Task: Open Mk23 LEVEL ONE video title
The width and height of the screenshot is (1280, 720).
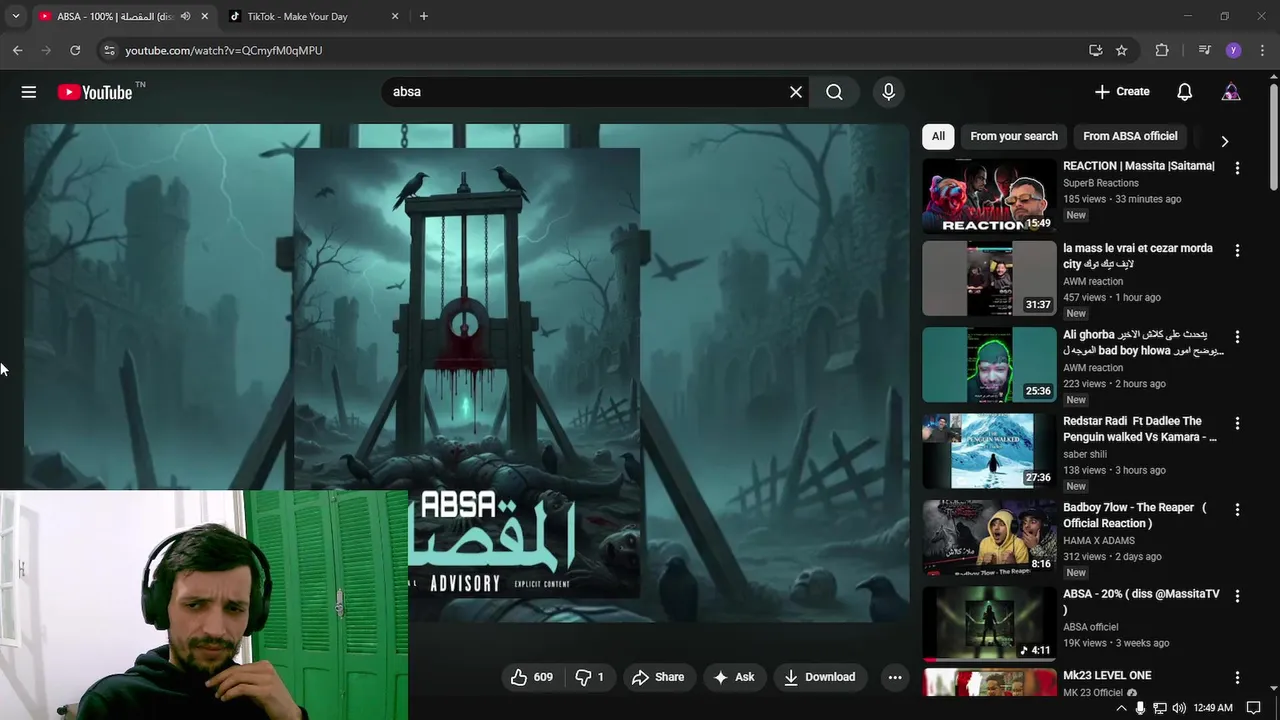Action: point(1107,676)
